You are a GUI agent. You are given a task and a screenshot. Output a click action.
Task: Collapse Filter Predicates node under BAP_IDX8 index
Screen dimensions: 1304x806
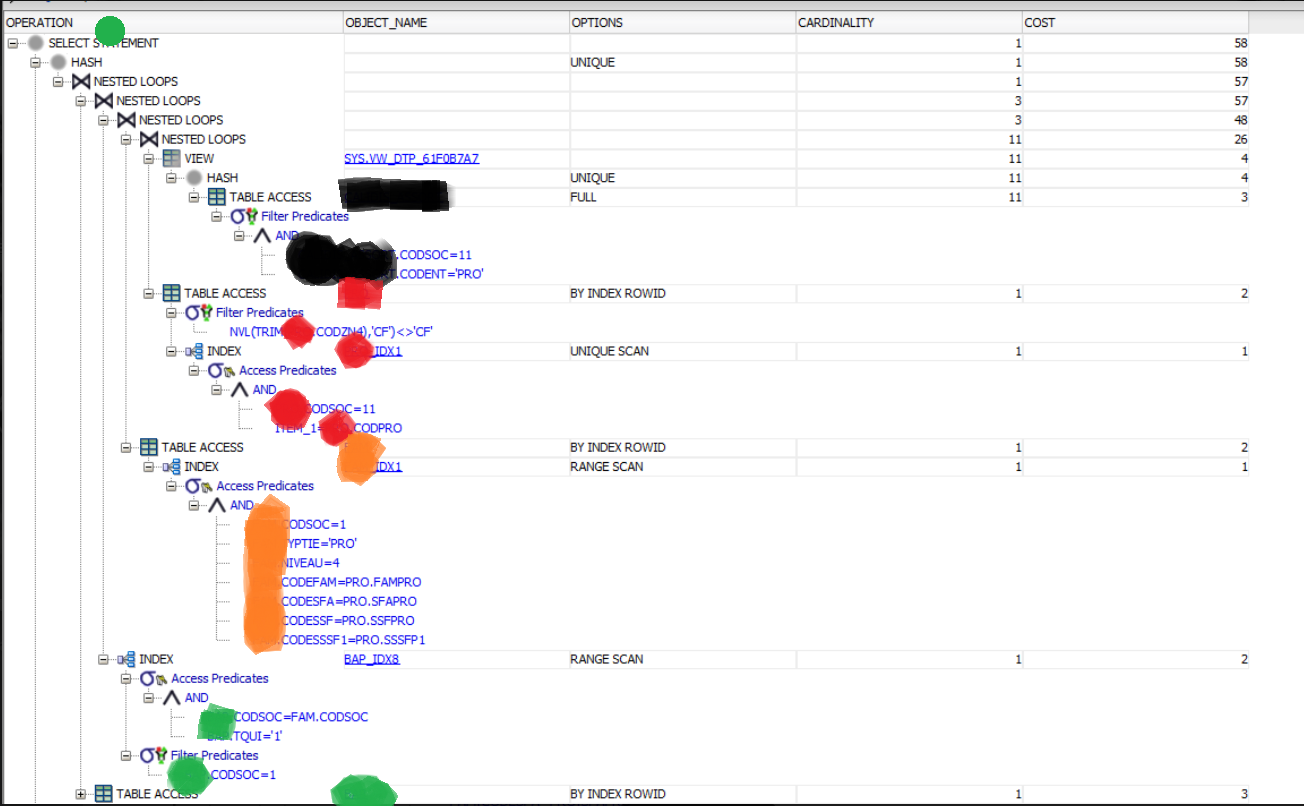[x=127, y=755]
